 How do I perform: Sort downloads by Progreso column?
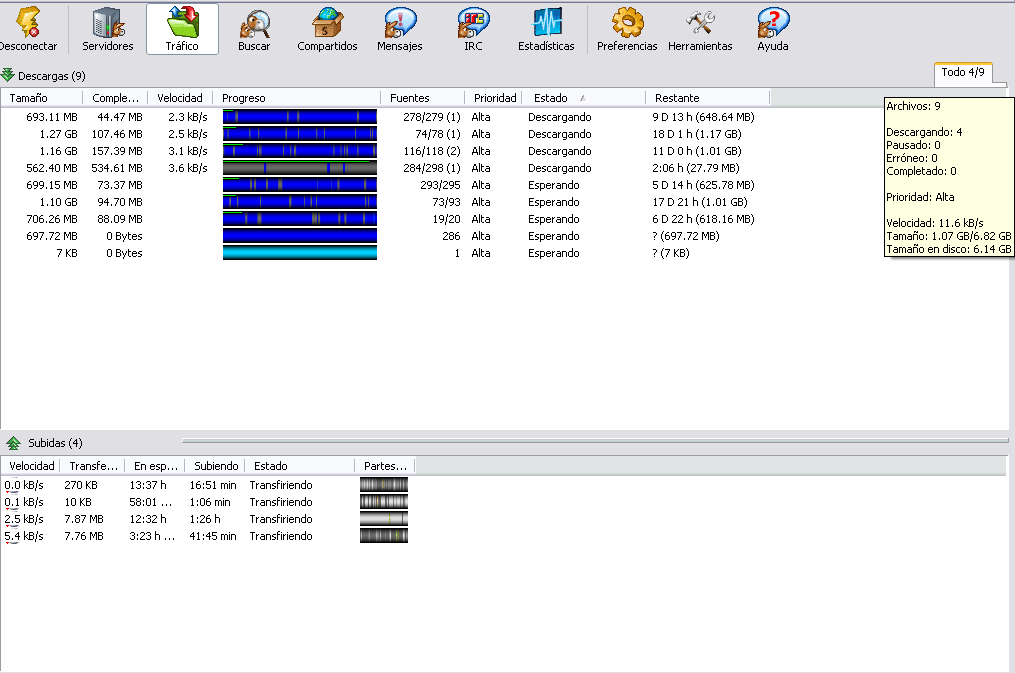click(296, 98)
